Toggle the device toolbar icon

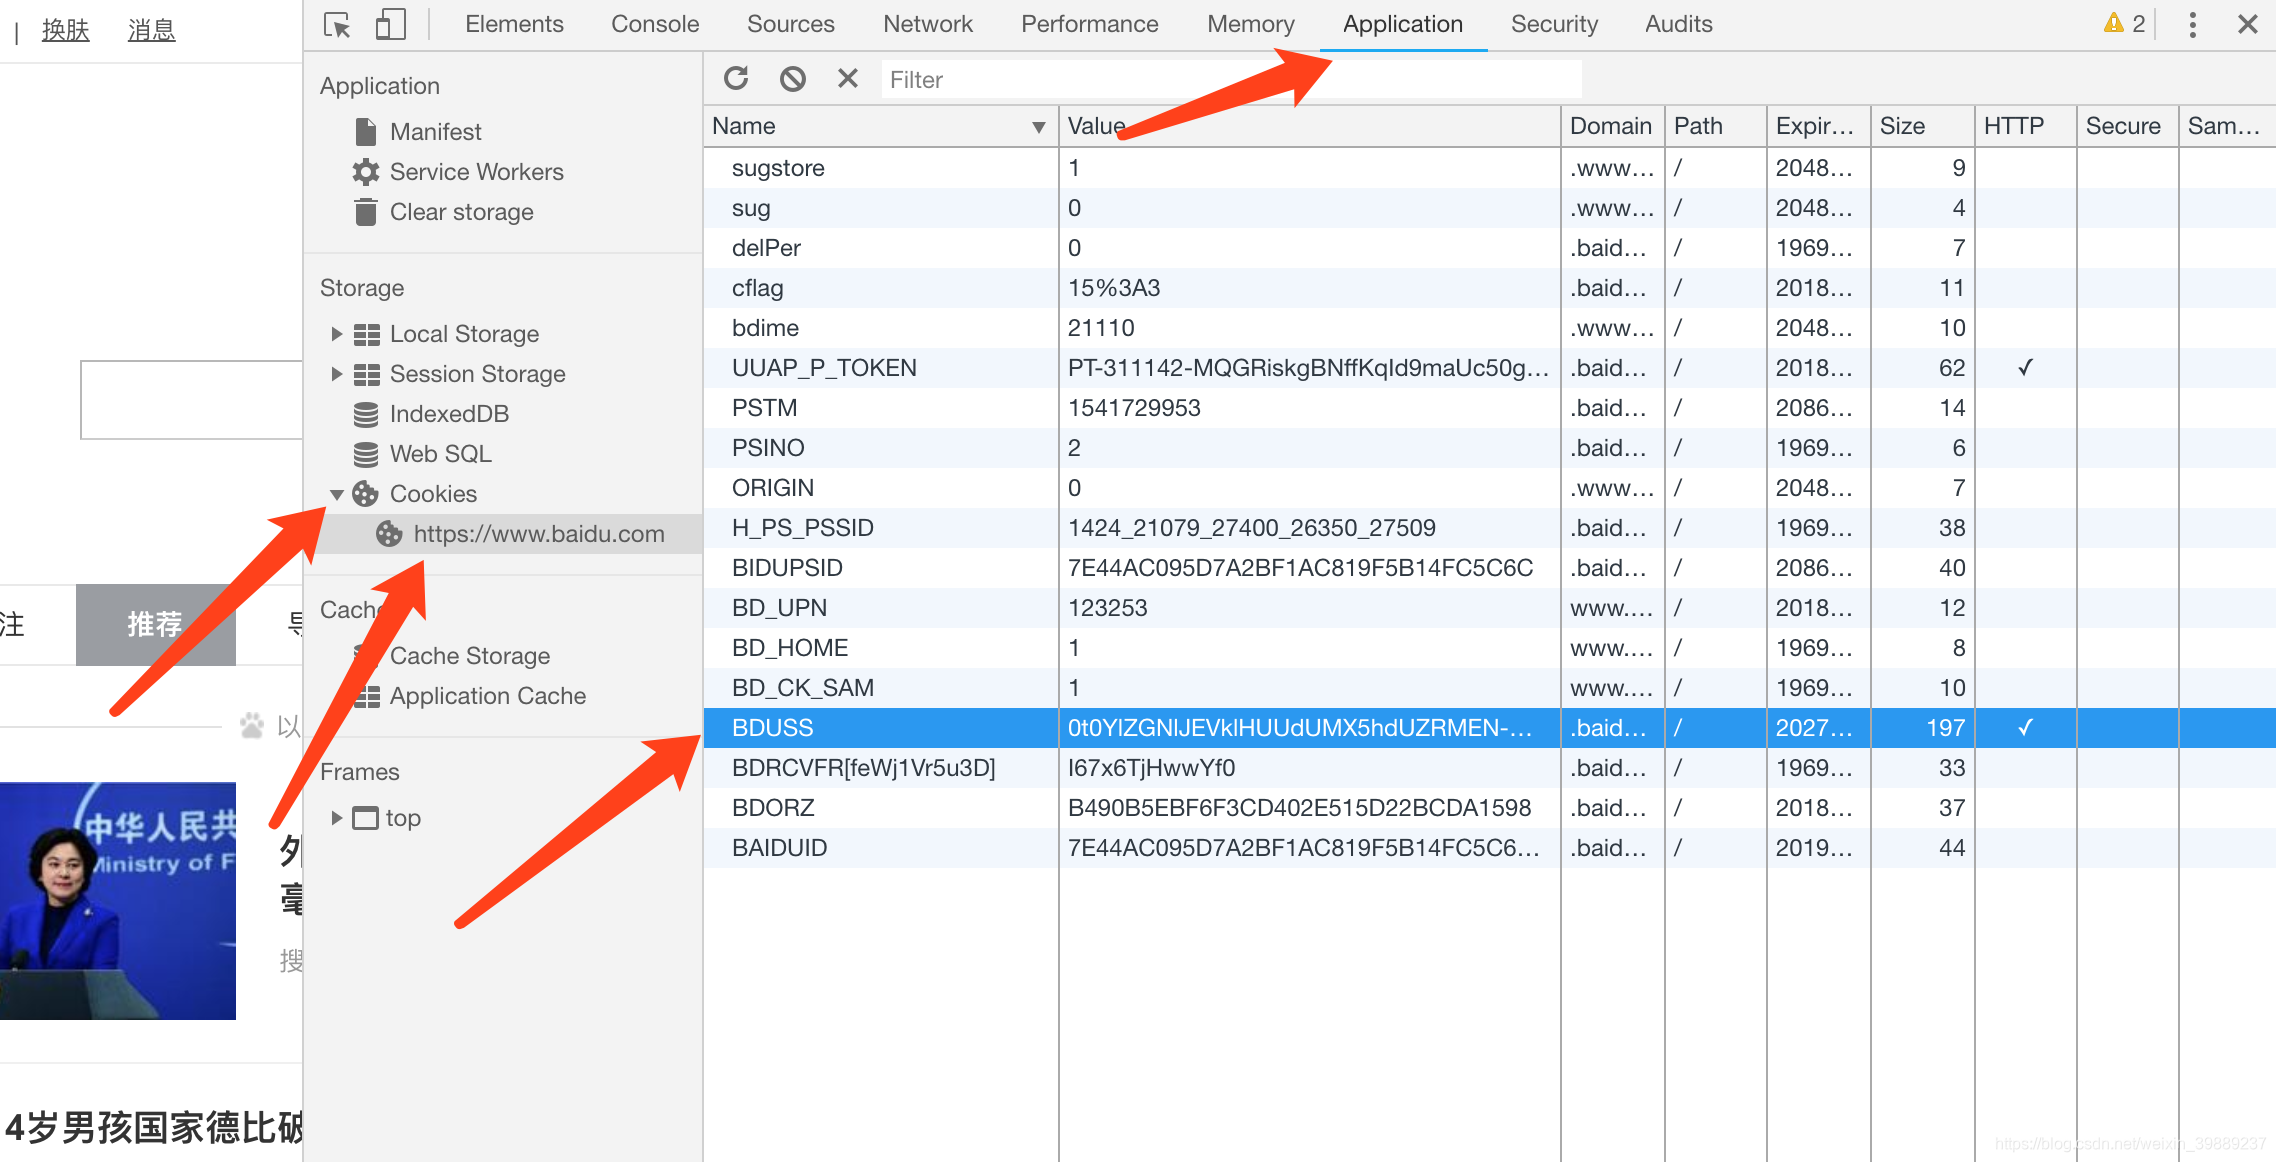(390, 24)
